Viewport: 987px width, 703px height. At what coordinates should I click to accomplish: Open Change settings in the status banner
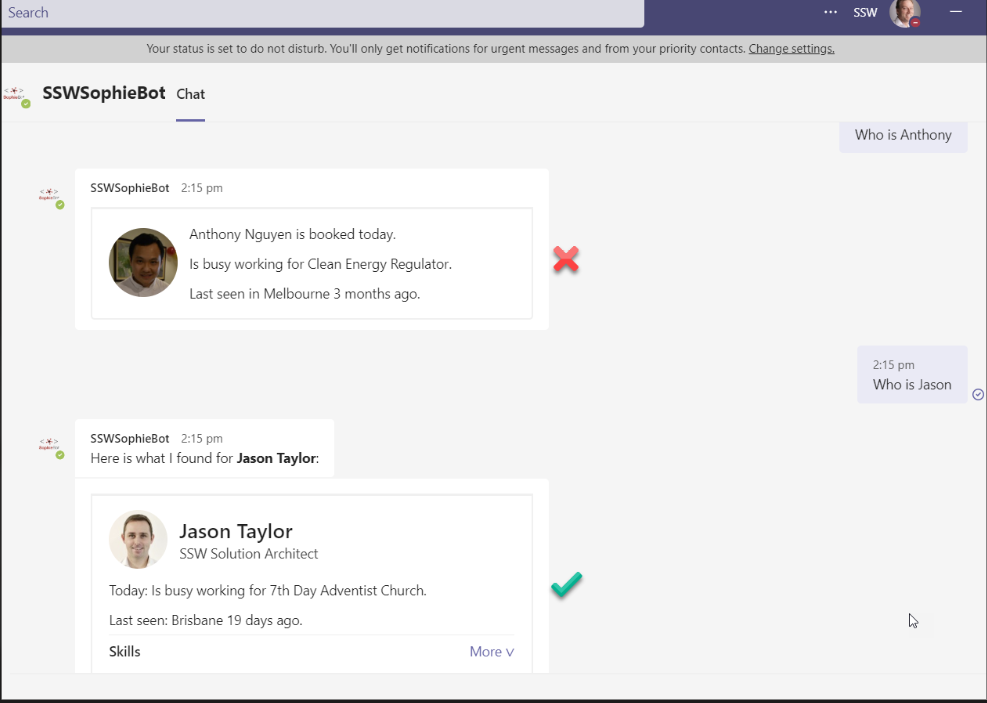pyautogui.click(x=791, y=48)
